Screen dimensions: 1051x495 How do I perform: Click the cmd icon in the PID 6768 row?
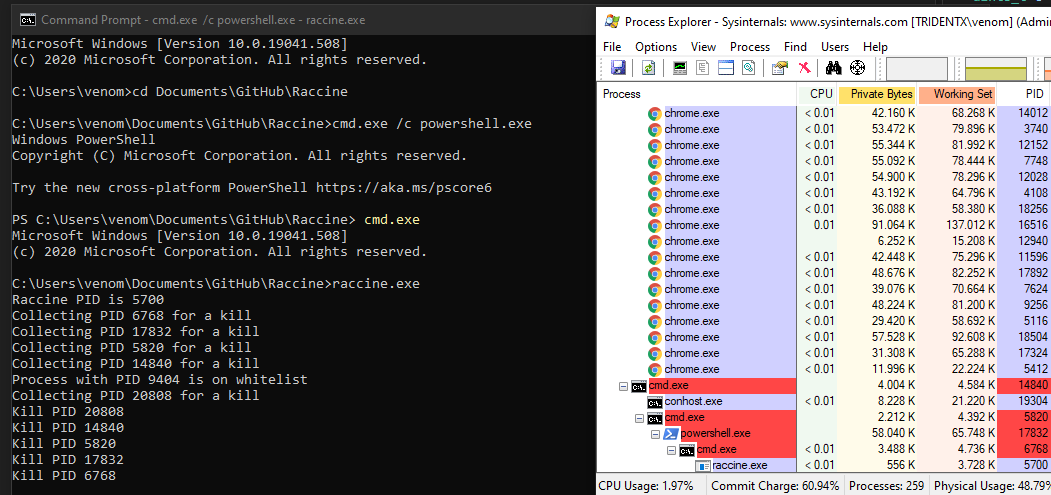tap(687, 449)
